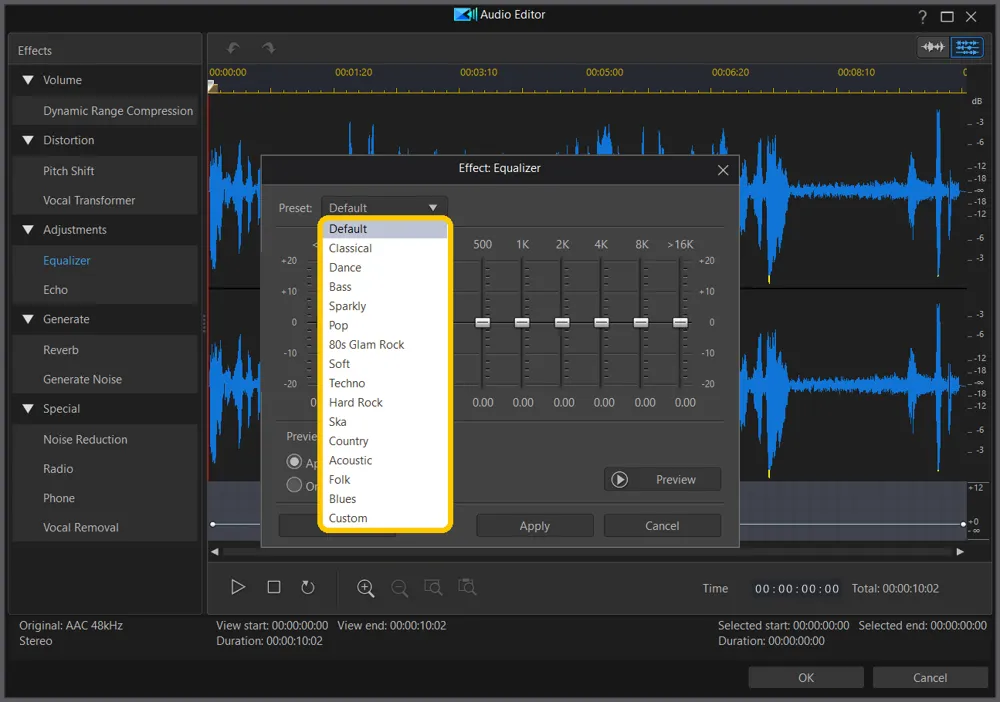The height and width of the screenshot is (702, 1000).
Task: Click the 4K band slider handle
Action: point(601,323)
